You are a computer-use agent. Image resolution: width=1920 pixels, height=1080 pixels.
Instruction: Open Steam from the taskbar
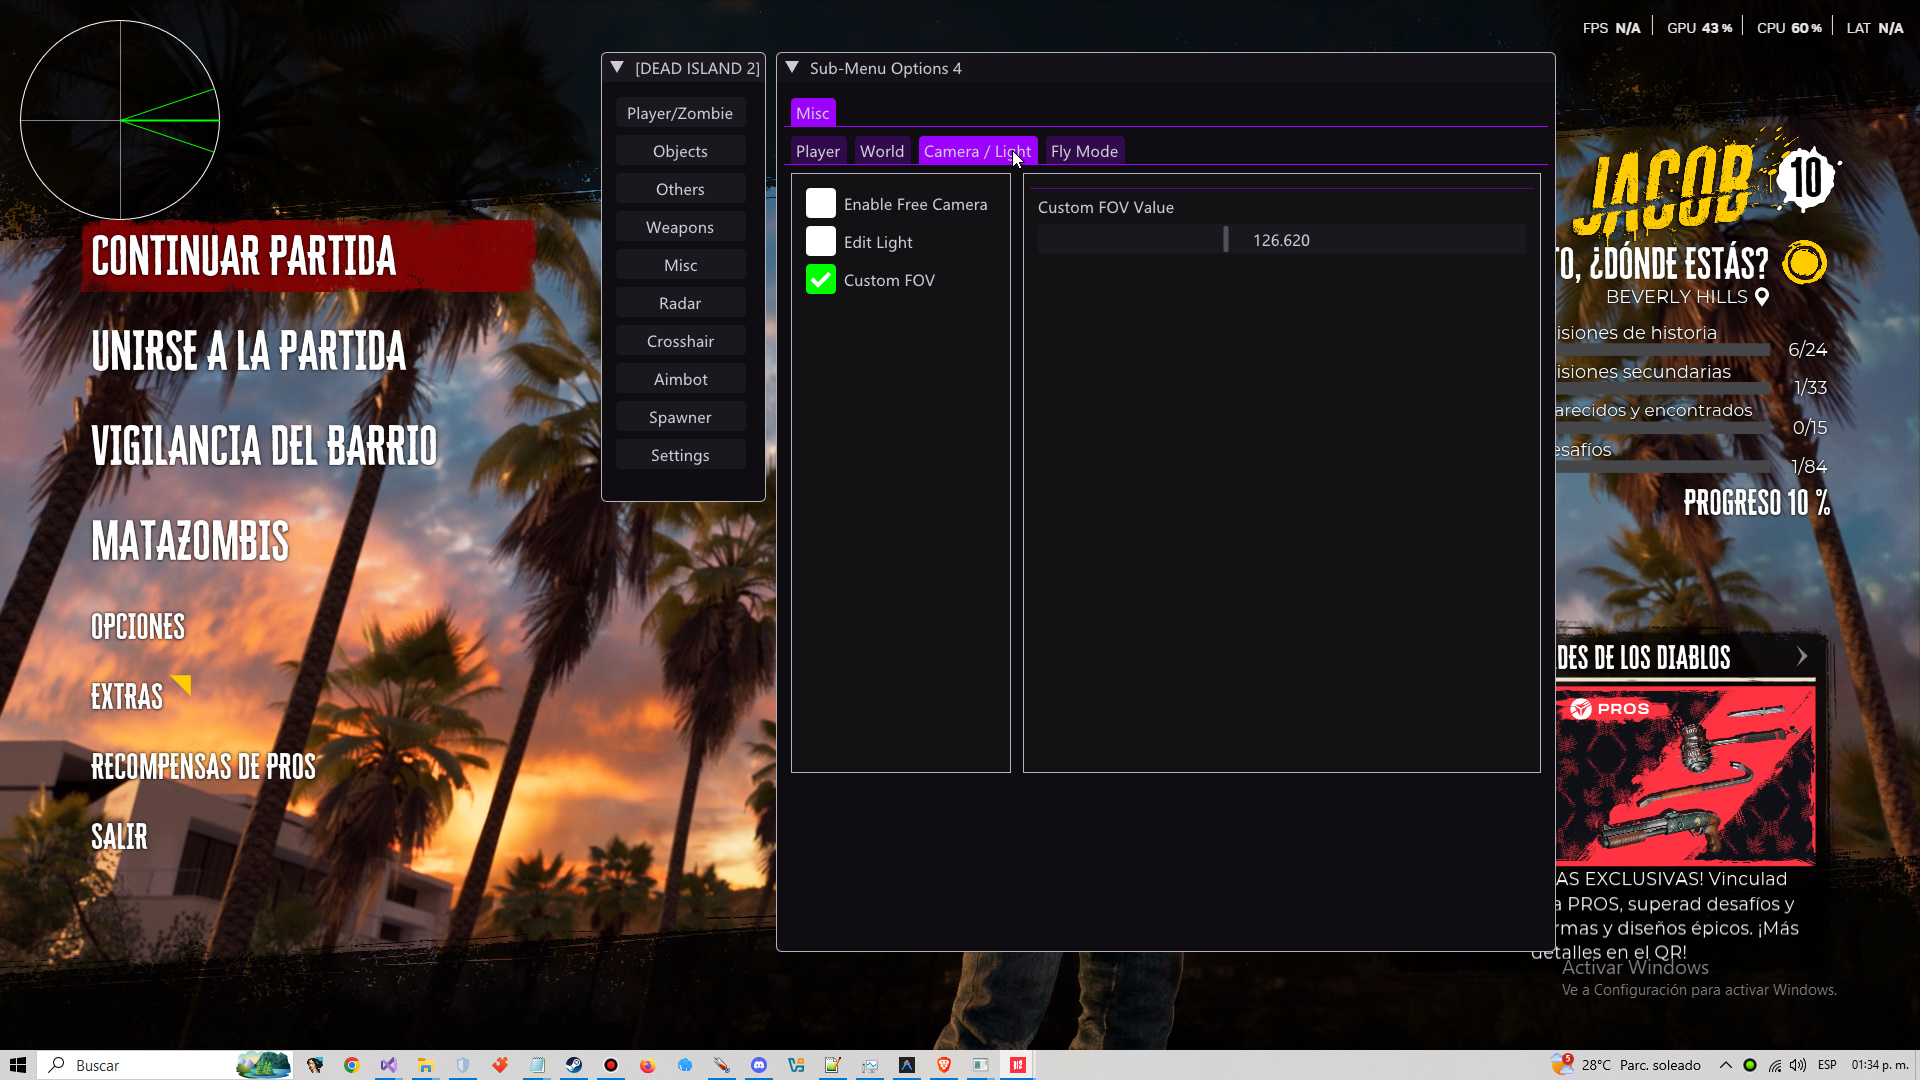click(575, 1065)
